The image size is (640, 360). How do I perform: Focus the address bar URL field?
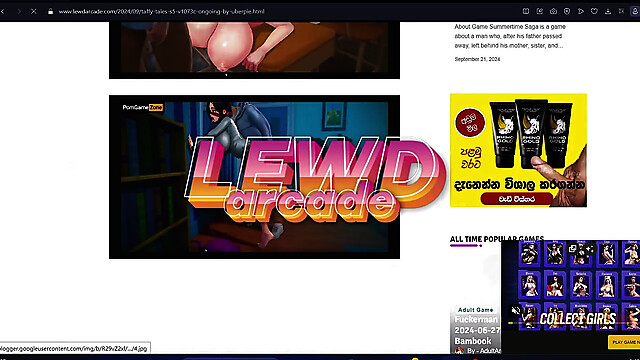coord(162,11)
